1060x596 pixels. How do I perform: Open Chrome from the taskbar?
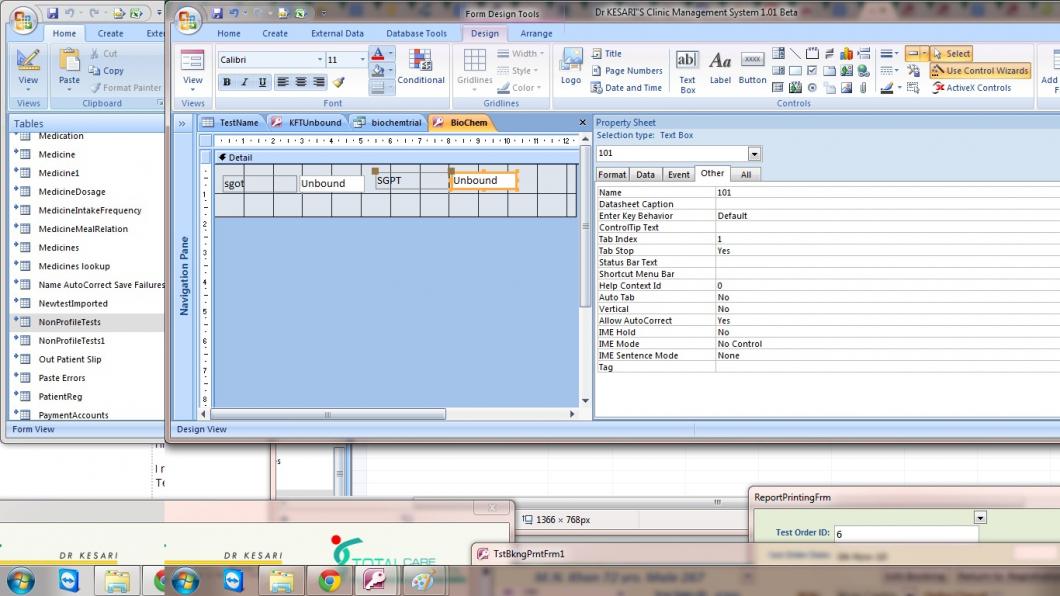329,581
